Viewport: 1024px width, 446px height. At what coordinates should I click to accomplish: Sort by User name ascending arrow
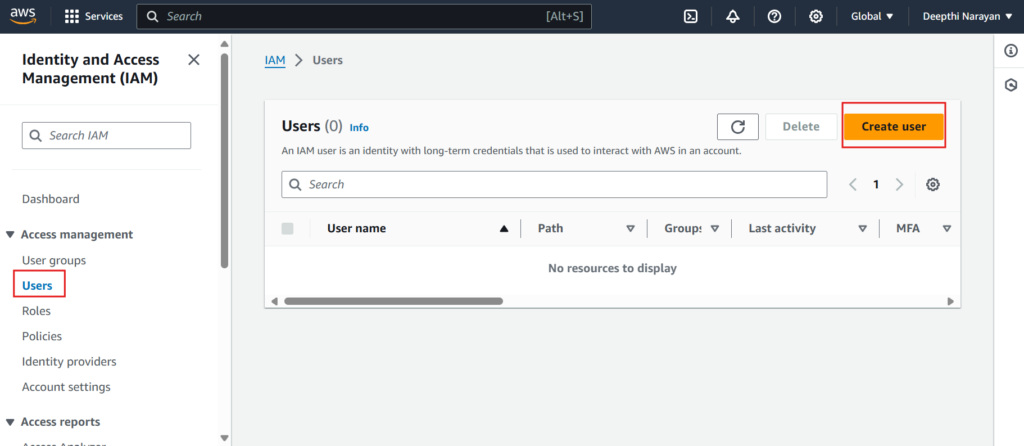pos(504,229)
